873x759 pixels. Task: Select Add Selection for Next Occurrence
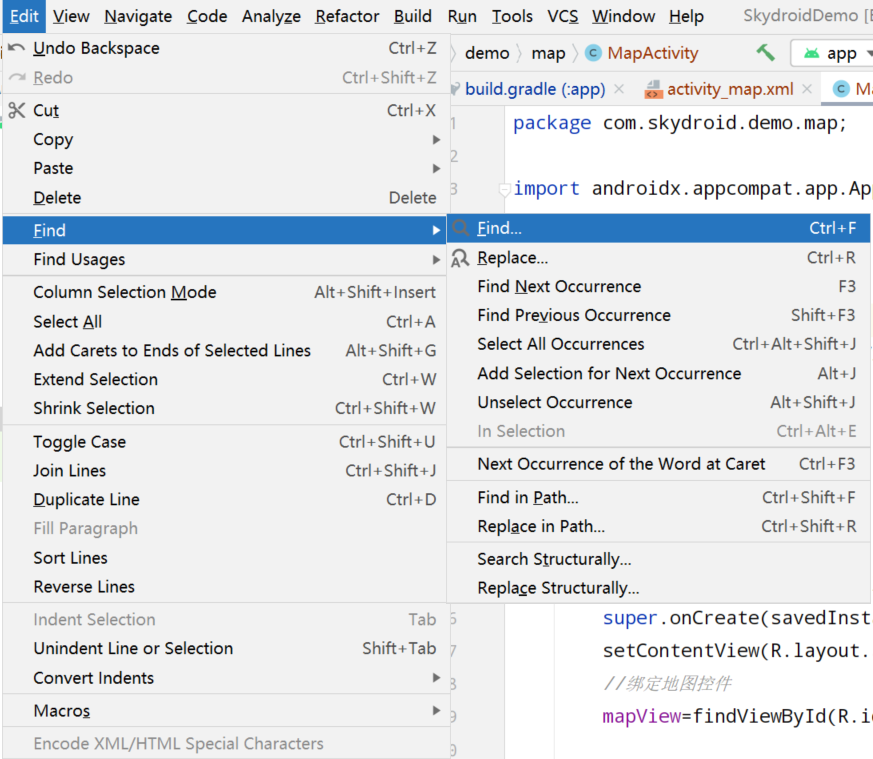pos(659,373)
